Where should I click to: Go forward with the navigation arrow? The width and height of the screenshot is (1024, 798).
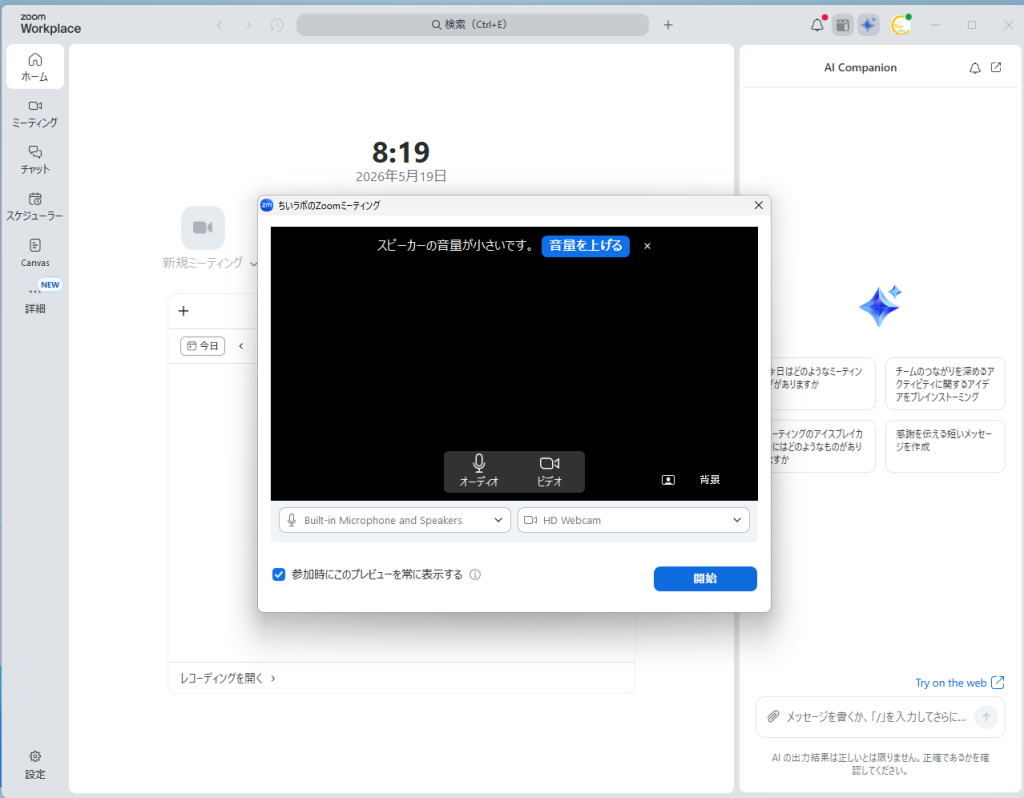tap(248, 25)
